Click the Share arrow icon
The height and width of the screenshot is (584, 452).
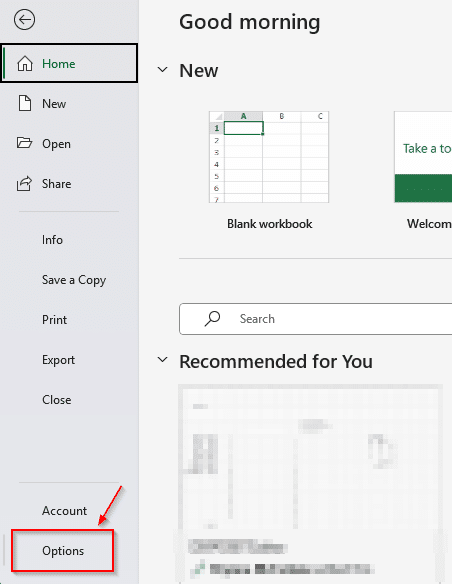point(24,184)
